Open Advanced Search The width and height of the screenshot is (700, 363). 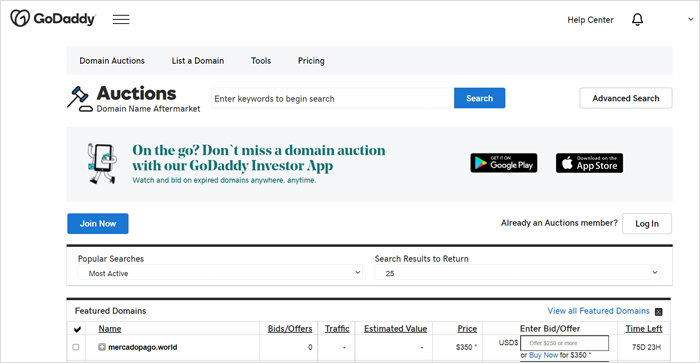(x=625, y=98)
